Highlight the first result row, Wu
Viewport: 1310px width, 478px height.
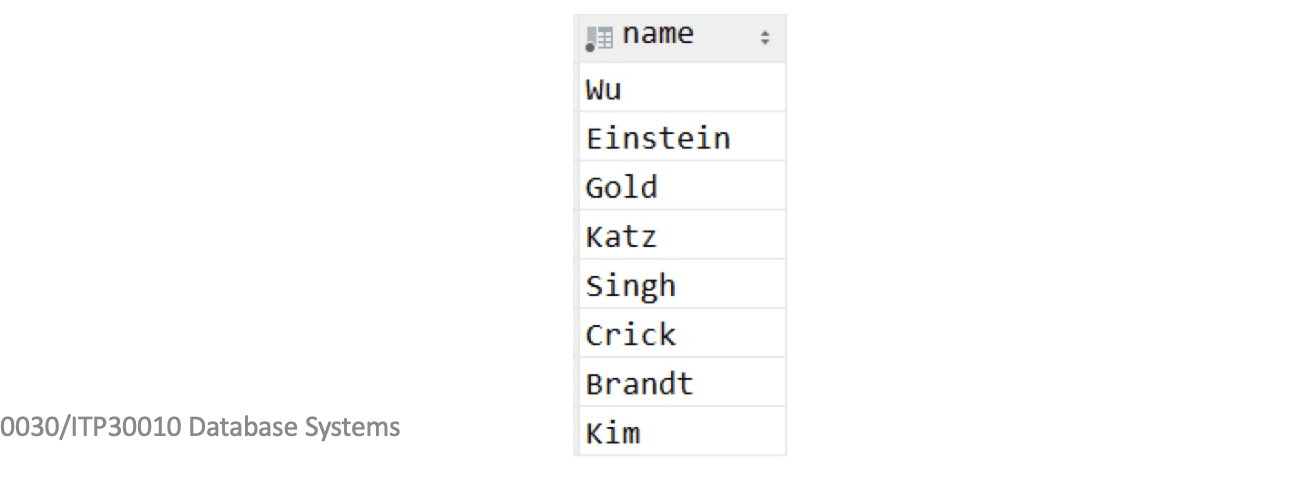pos(682,88)
